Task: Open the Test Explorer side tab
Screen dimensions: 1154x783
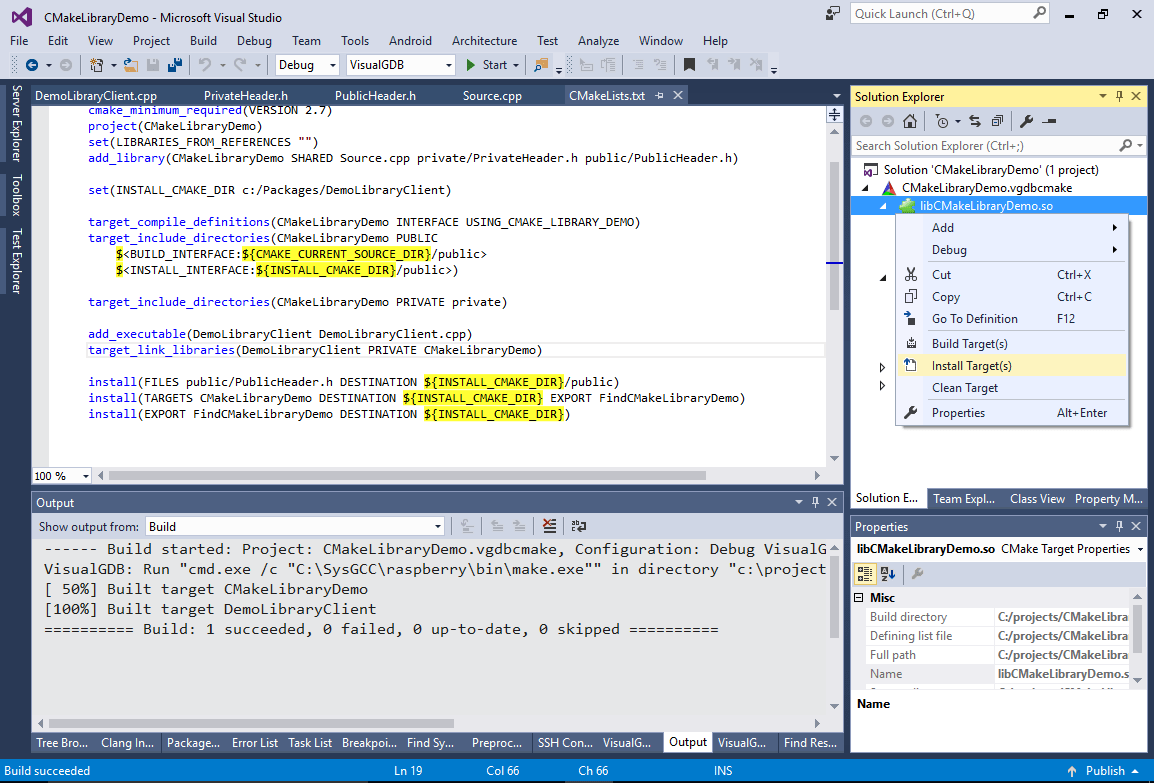Action: coord(16,261)
